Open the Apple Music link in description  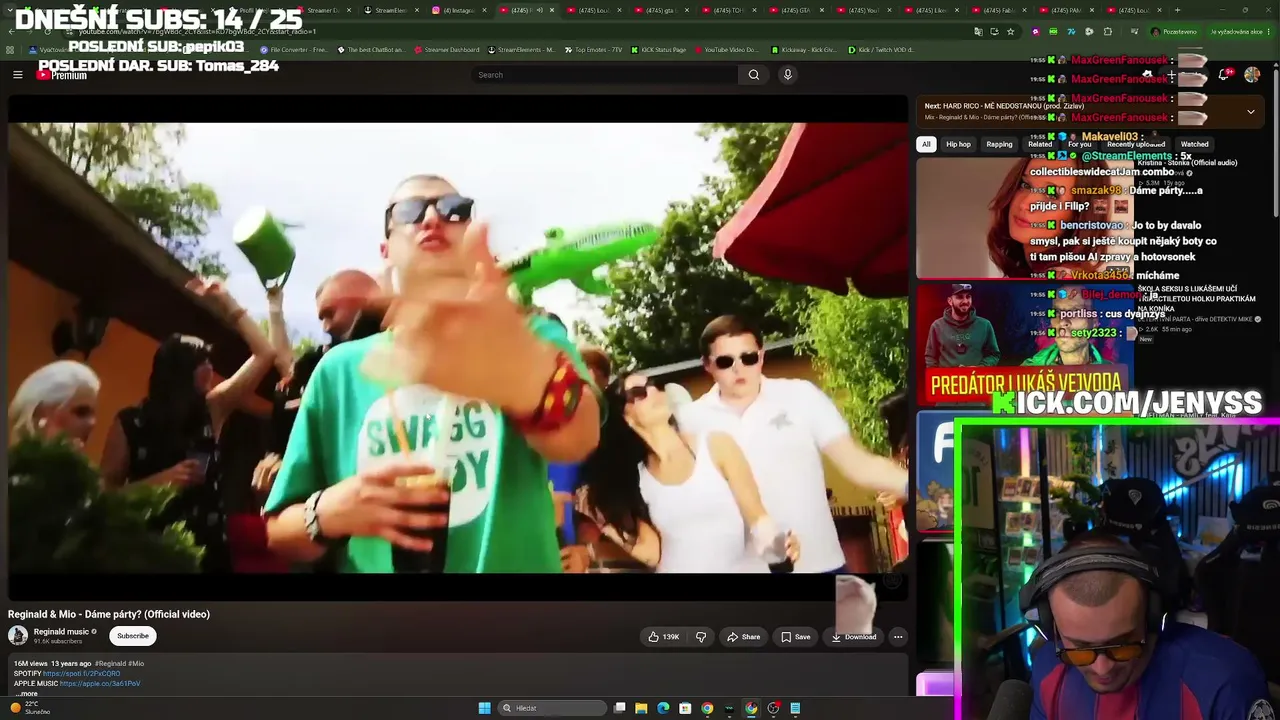pyautogui.click(x=100, y=684)
